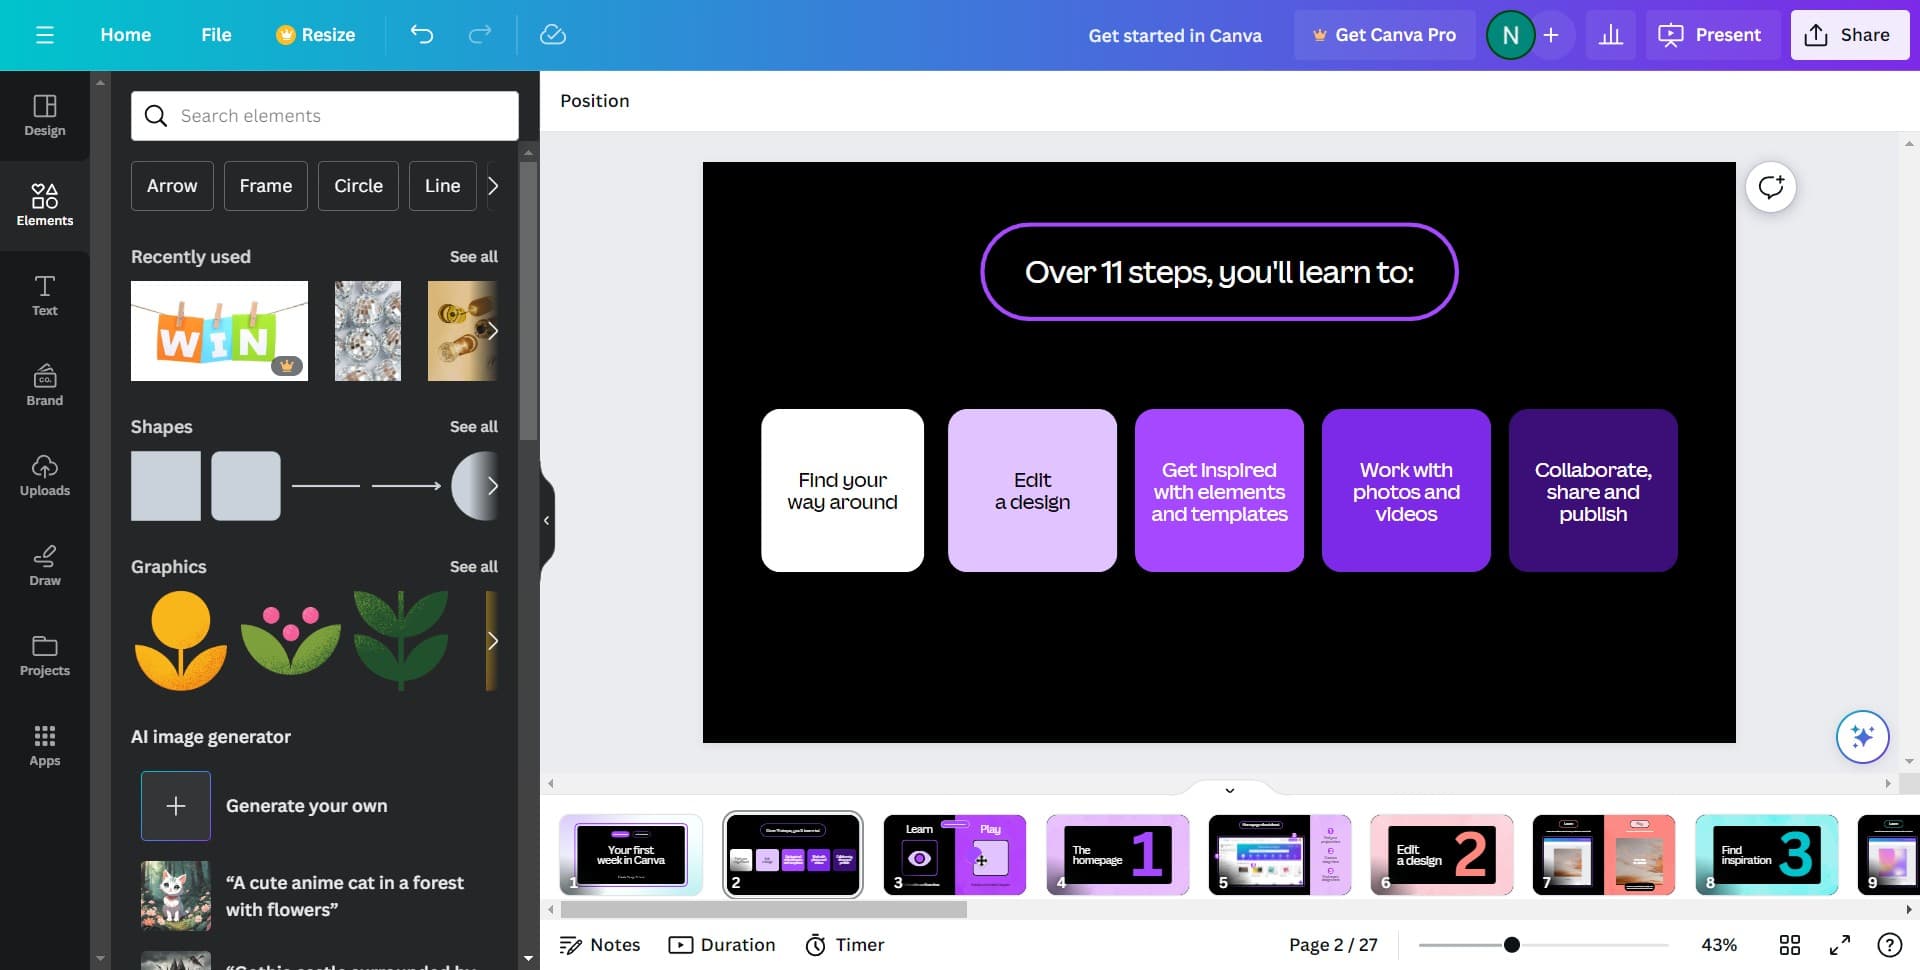The height and width of the screenshot is (970, 1920).
Task: Select the Circle chip
Action: pyautogui.click(x=359, y=186)
